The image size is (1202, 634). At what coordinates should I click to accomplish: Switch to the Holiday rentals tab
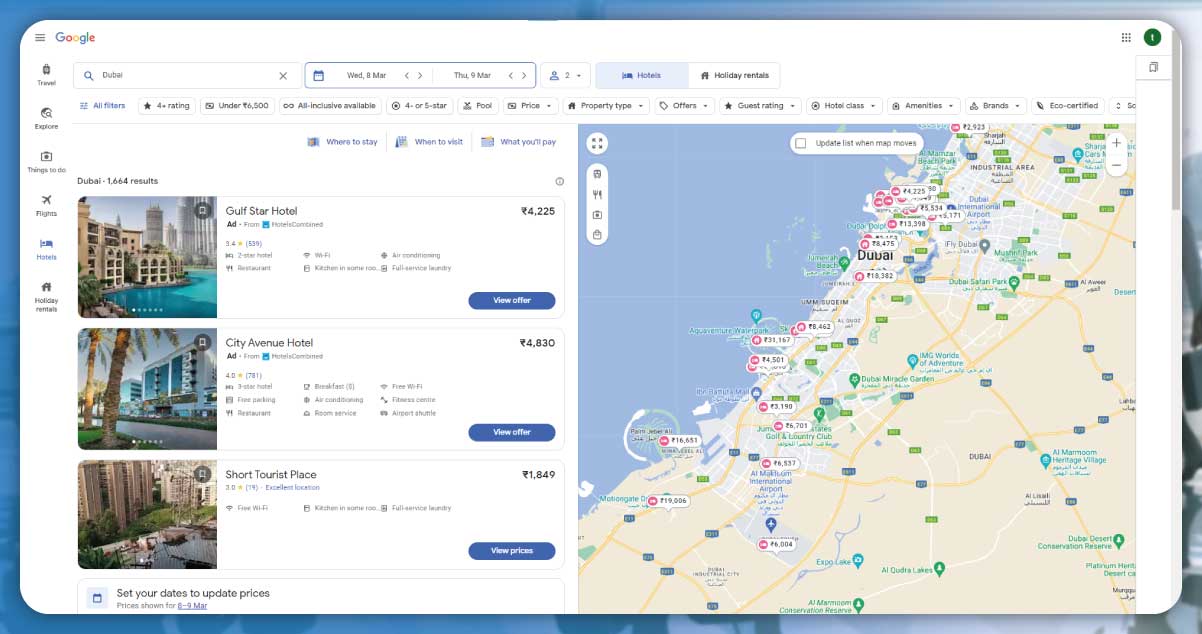pyautogui.click(x=734, y=76)
